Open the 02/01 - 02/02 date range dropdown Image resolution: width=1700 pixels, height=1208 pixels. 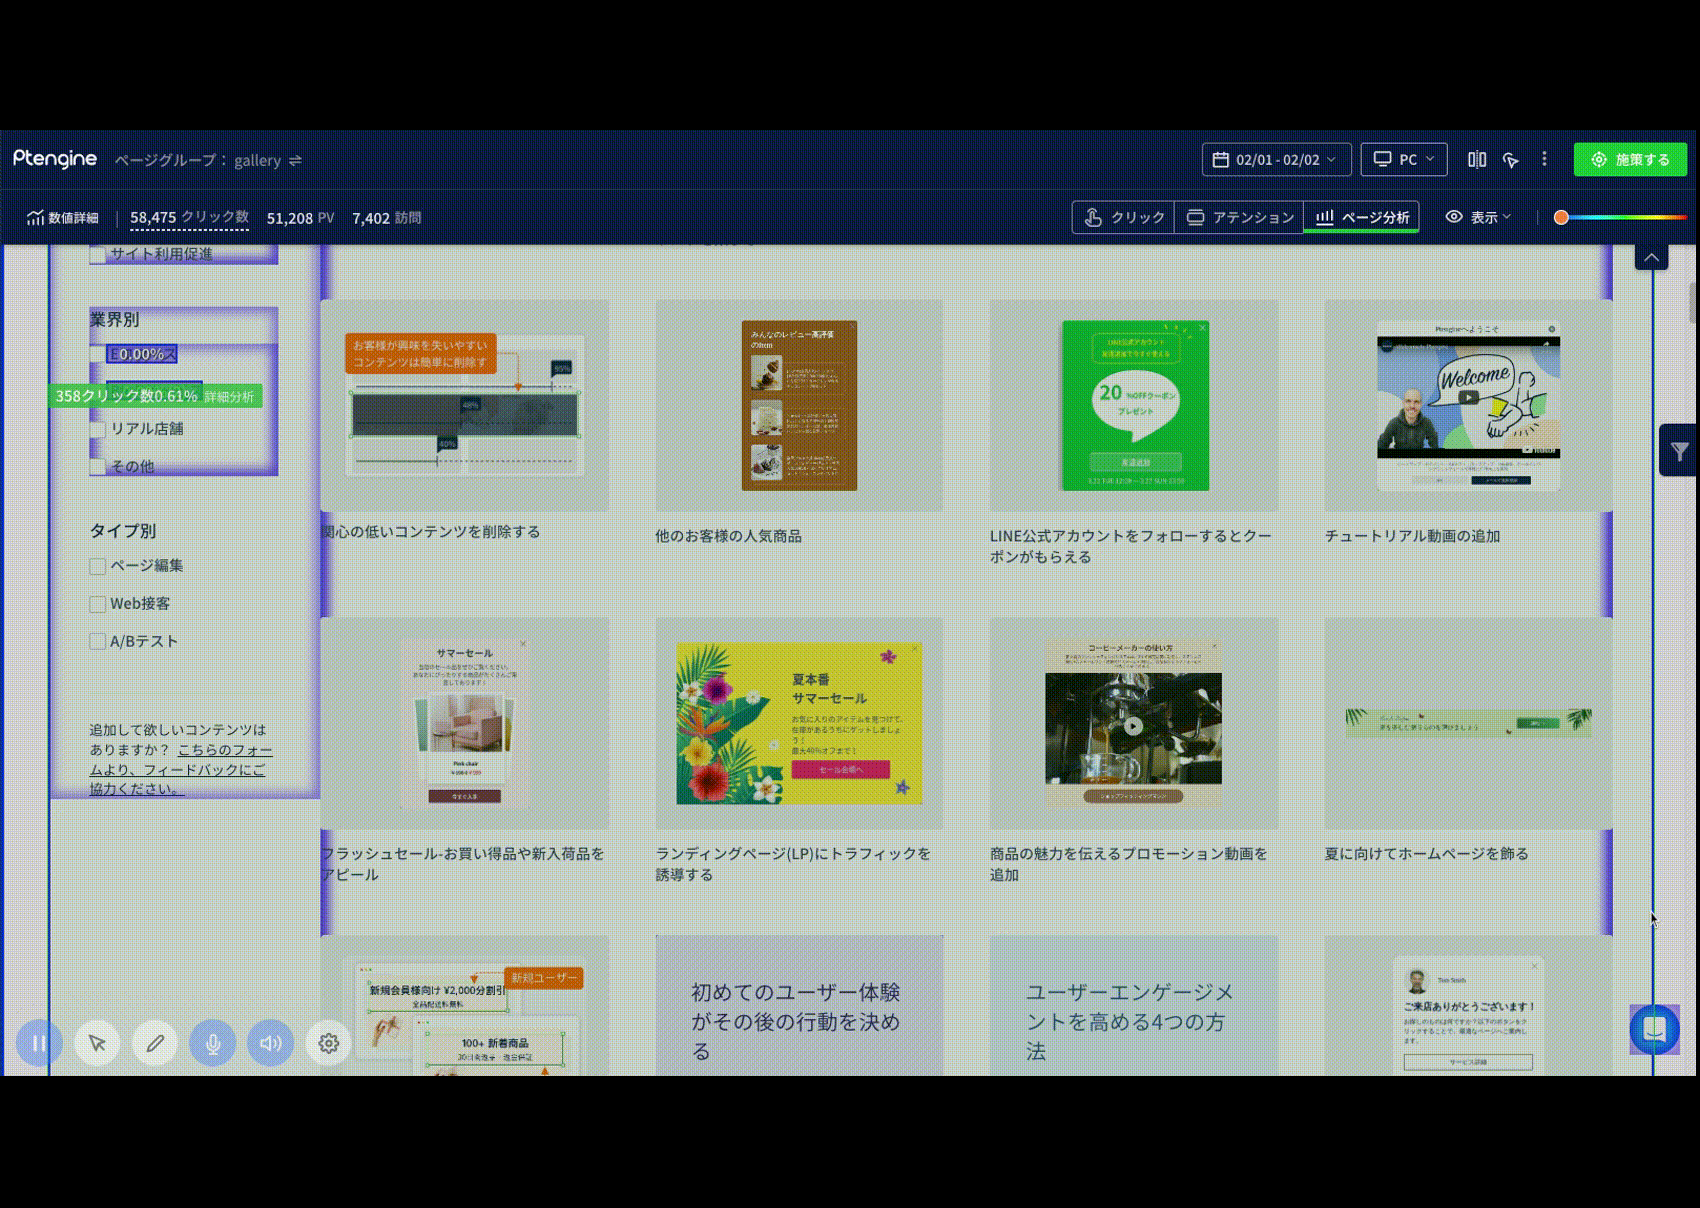[x=1276, y=160]
